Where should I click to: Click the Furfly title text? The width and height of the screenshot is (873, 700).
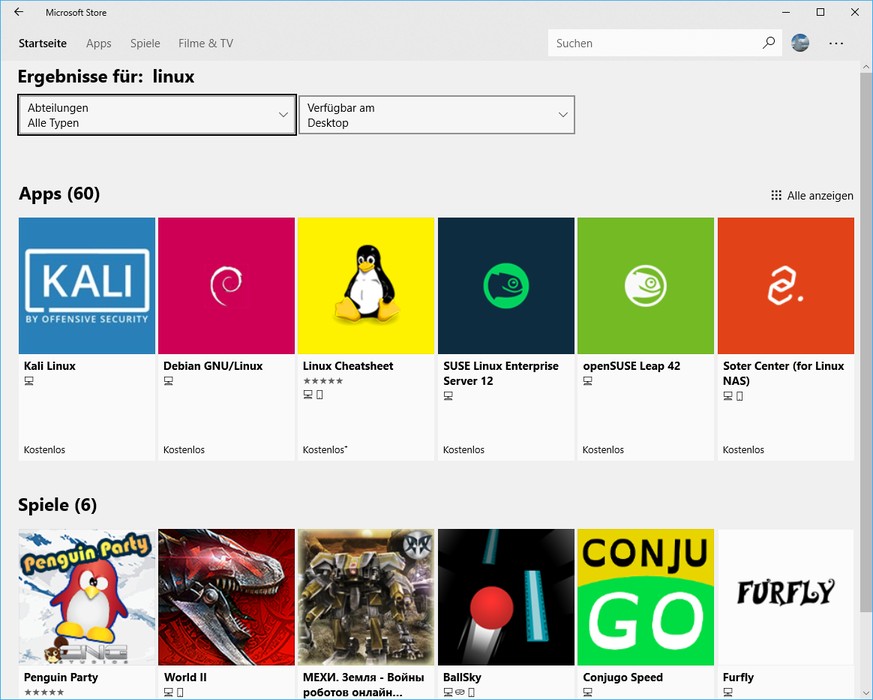pos(738,677)
